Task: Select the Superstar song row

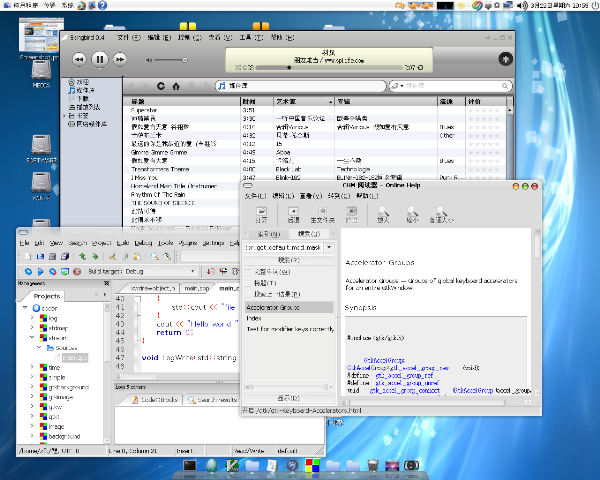Action: tap(316, 110)
